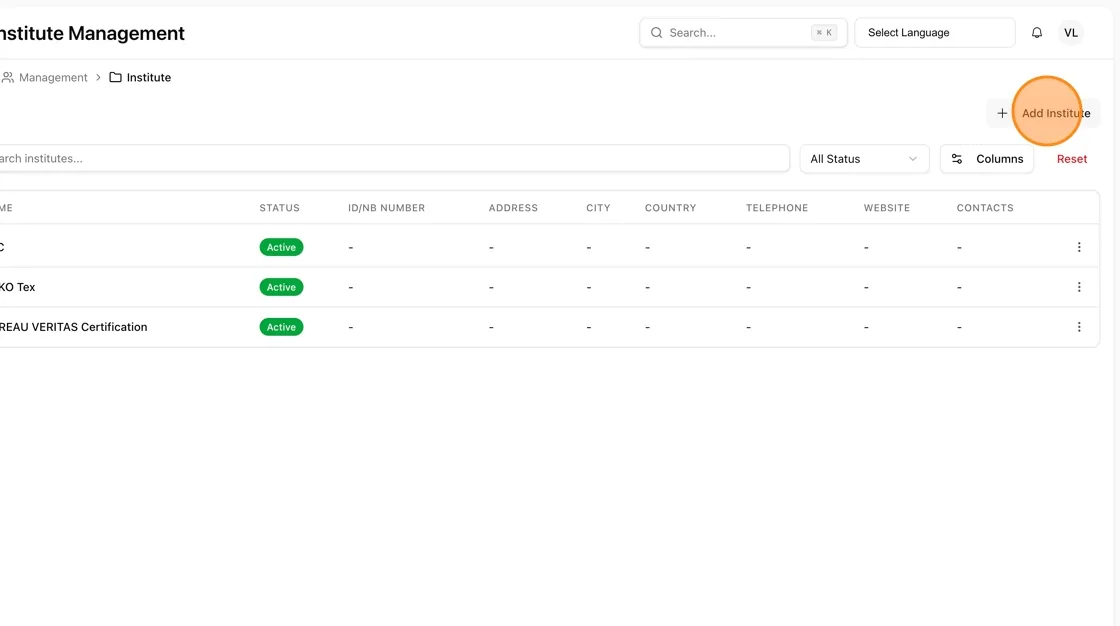Click the Active badge in the OEKO Tex row
This screenshot has width=1120, height=626.
coord(281,287)
